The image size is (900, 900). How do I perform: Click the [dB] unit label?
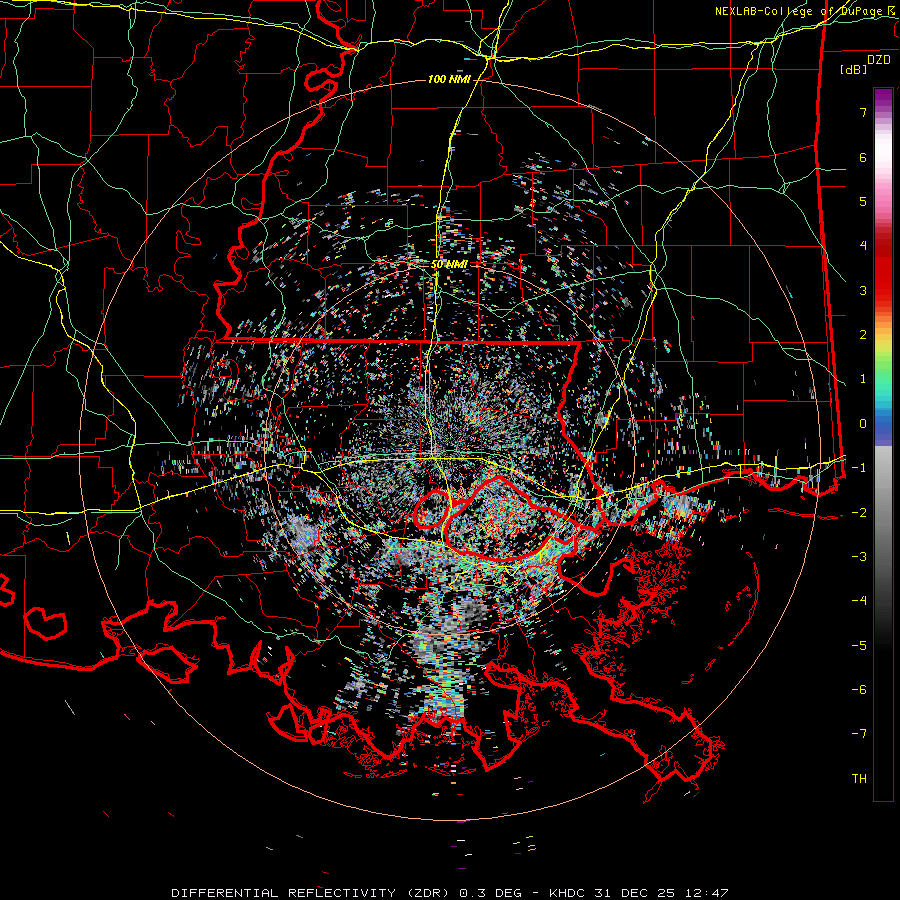pyautogui.click(x=853, y=69)
